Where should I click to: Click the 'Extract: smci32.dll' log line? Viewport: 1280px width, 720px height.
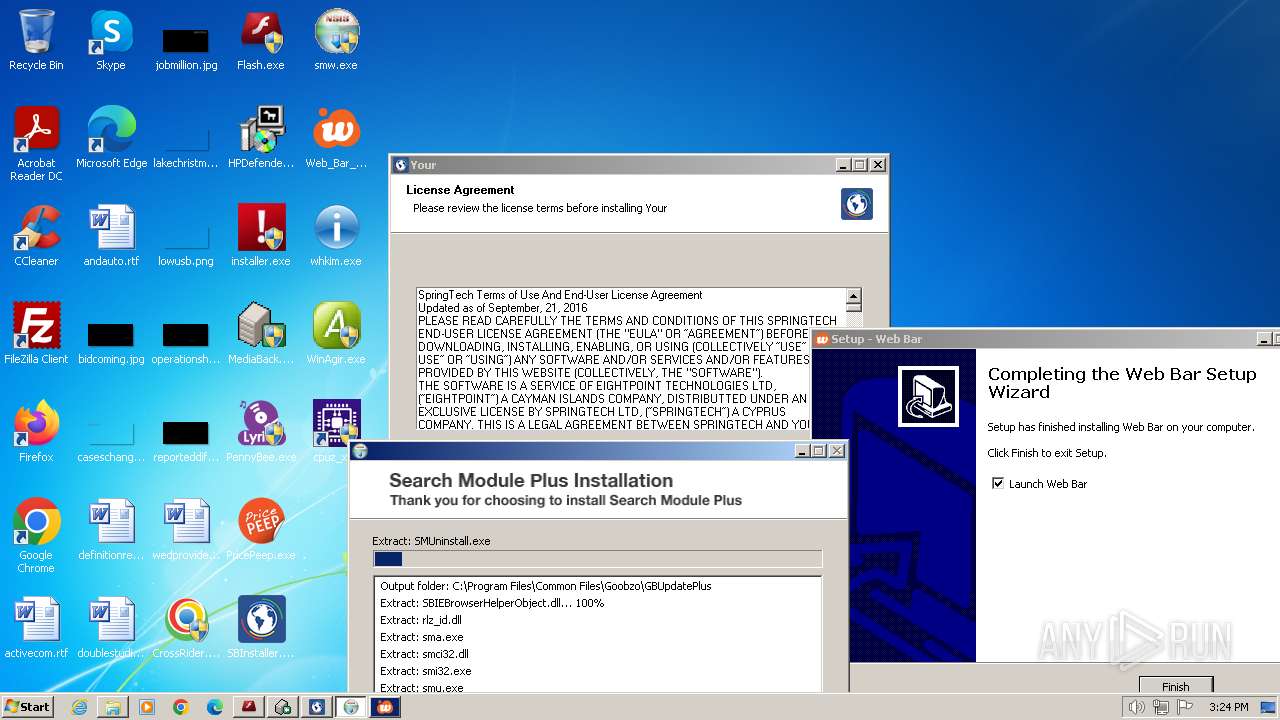pos(425,654)
